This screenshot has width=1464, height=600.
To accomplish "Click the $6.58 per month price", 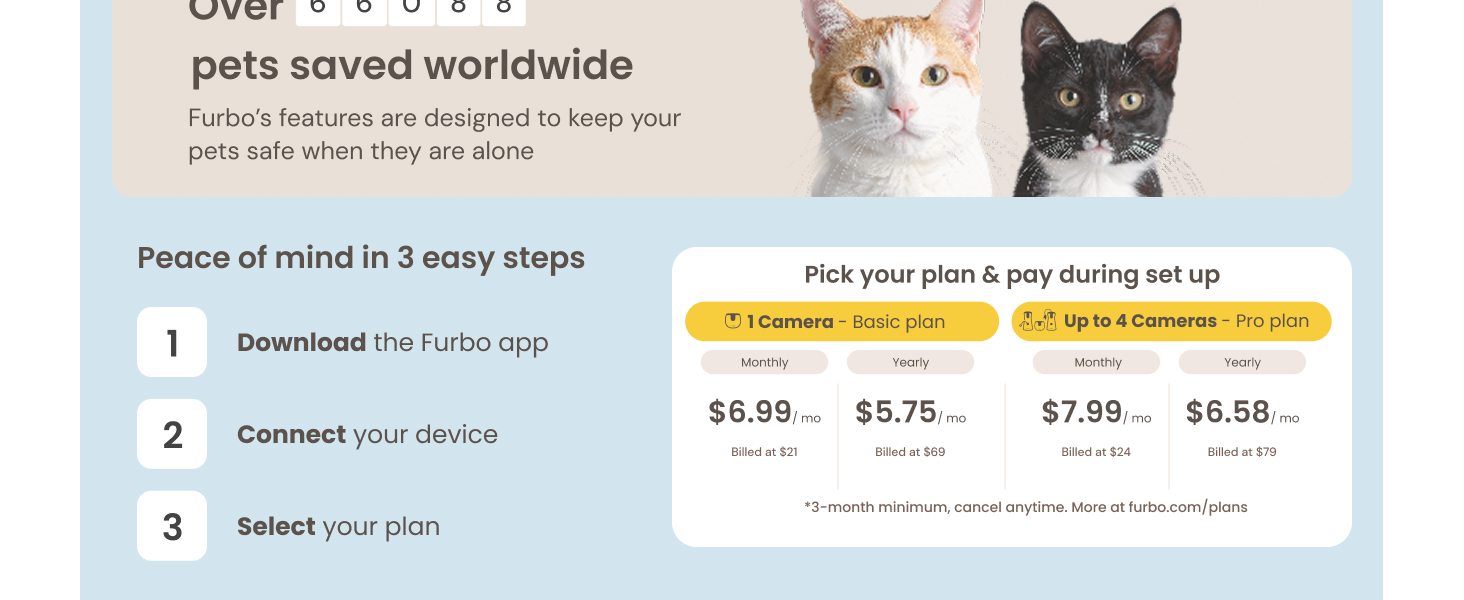I will [1242, 412].
